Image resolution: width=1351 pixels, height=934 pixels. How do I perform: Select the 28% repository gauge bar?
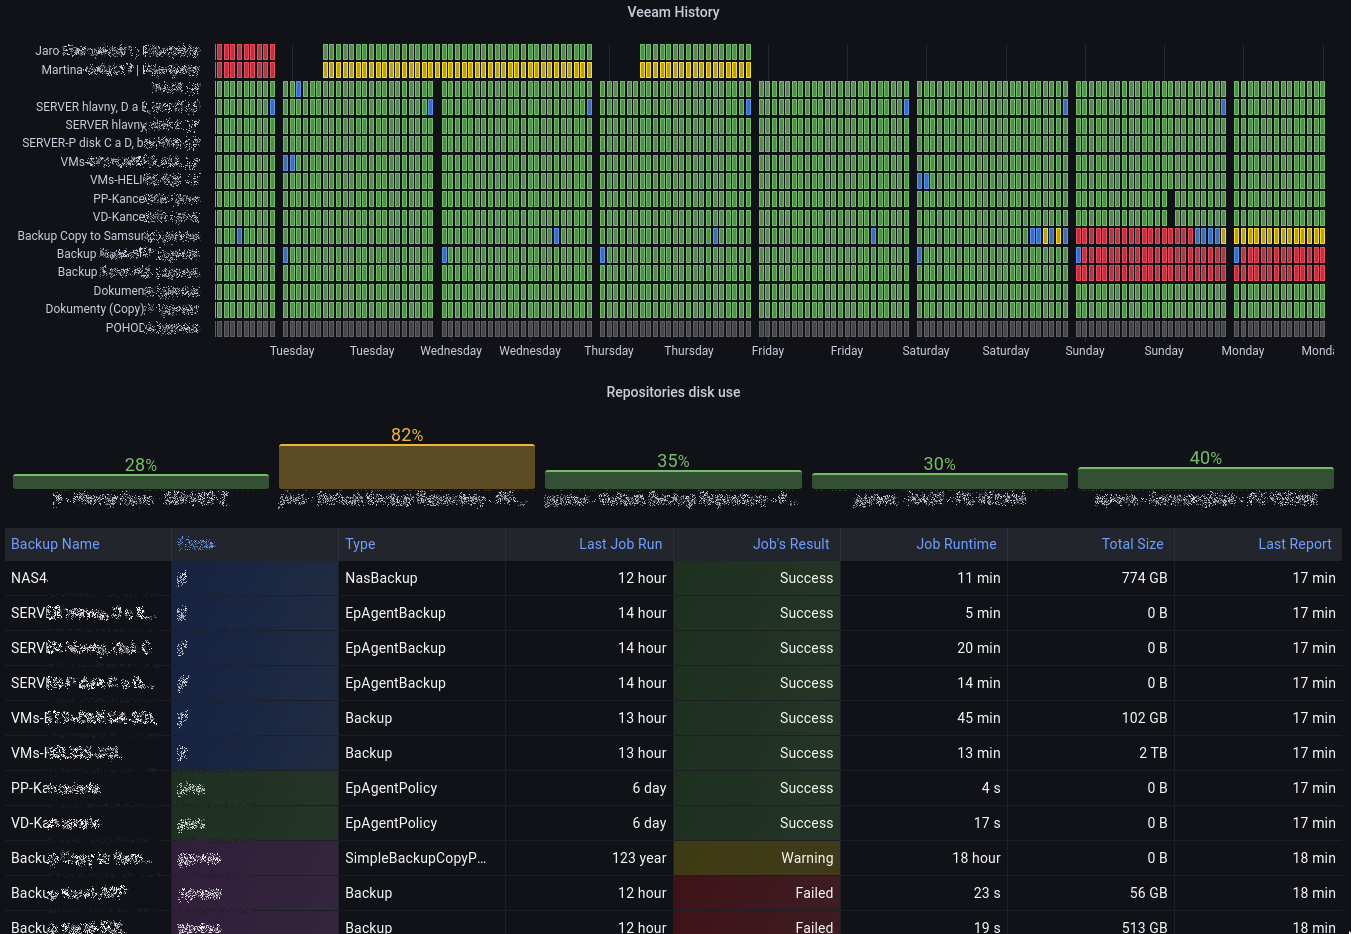(x=141, y=481)
